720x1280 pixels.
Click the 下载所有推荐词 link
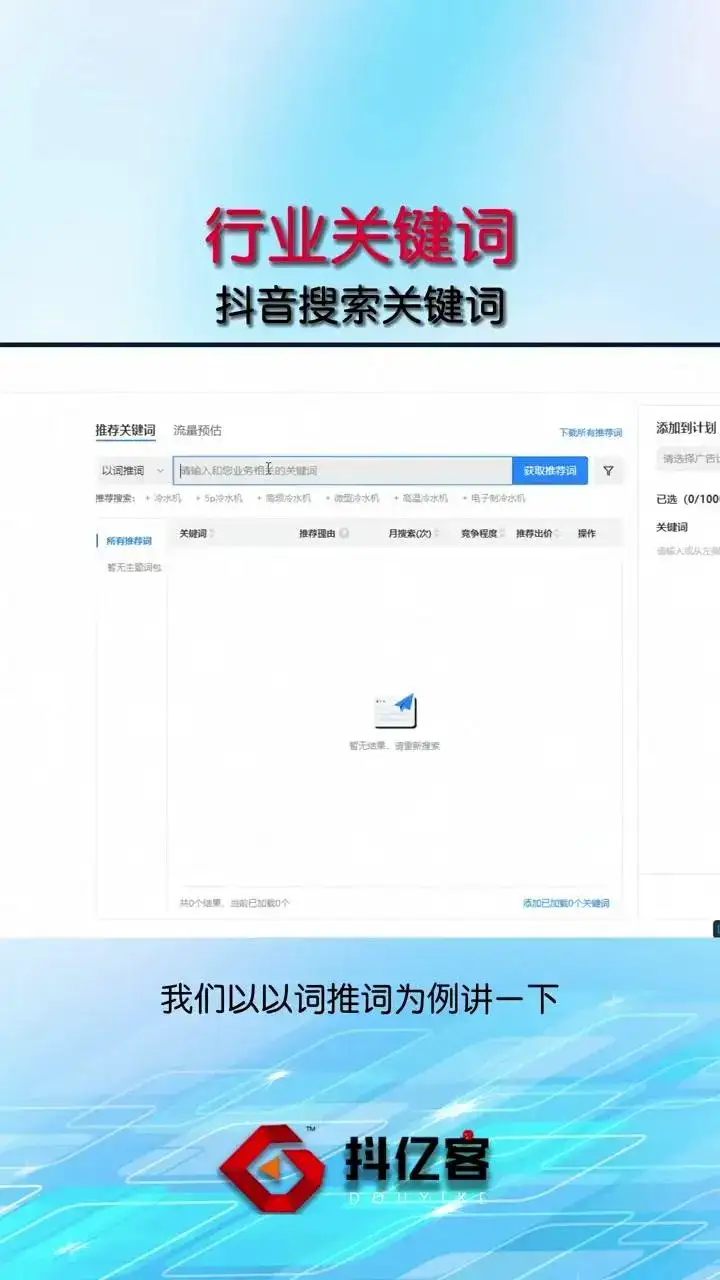pyautogui.click(x=590, y=432)
